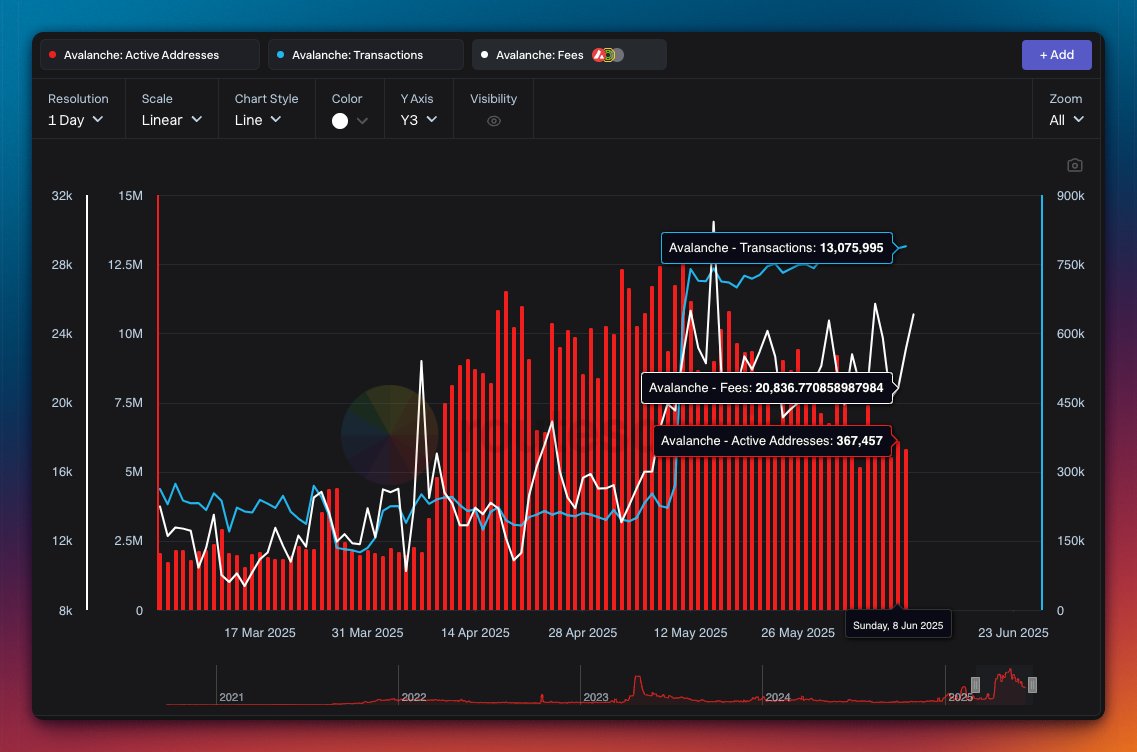Open the Zoom All dropdown
Image resolution: width=1137 pixels, height=752 pixels.
(x=1067, y=120)
